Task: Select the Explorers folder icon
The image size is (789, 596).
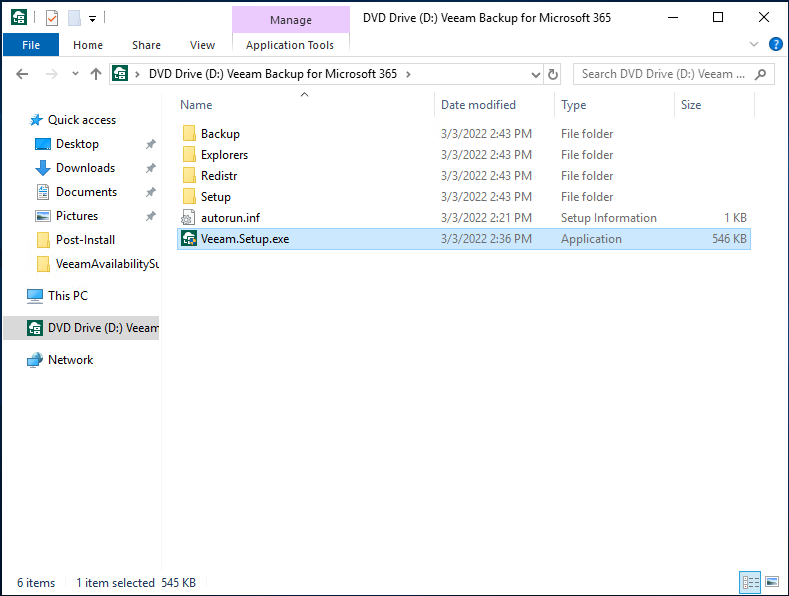Action: [x=189, y=155]
